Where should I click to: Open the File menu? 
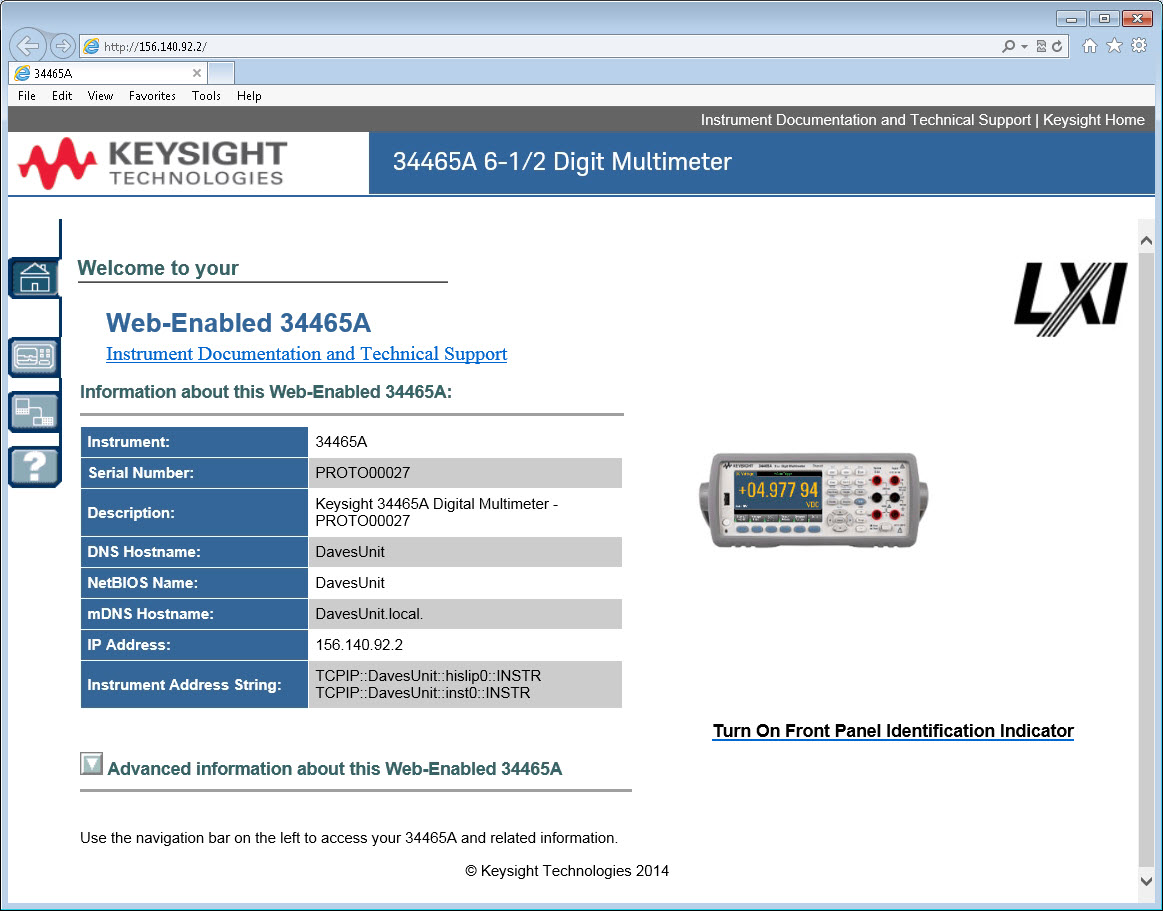point(27,96)
